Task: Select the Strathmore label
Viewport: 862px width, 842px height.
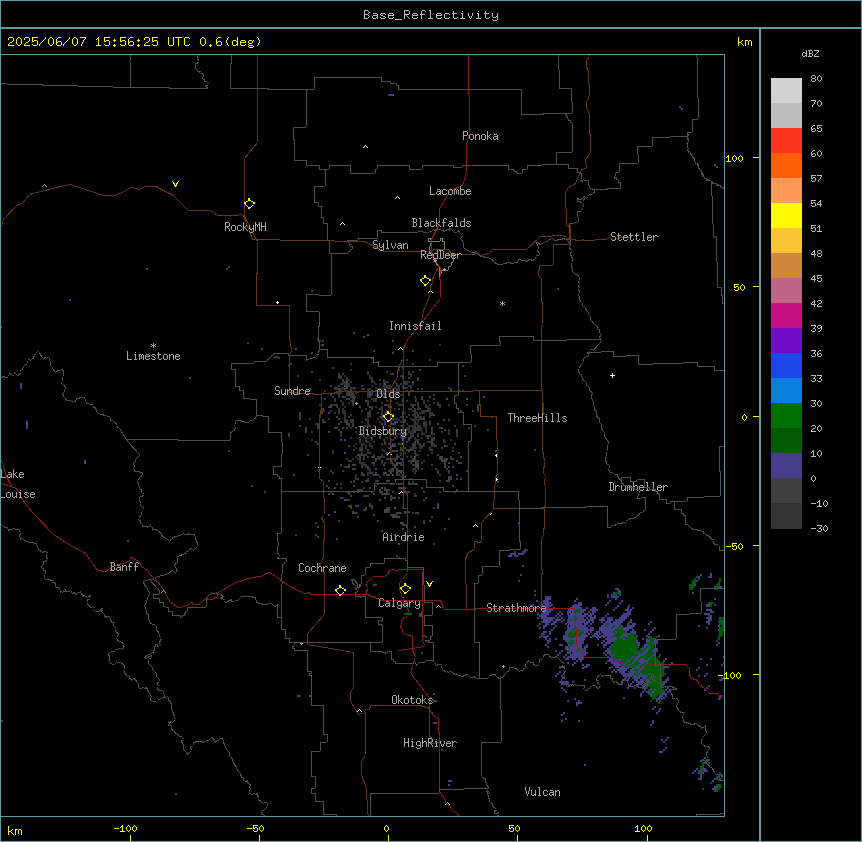Action: pos(516,608)
